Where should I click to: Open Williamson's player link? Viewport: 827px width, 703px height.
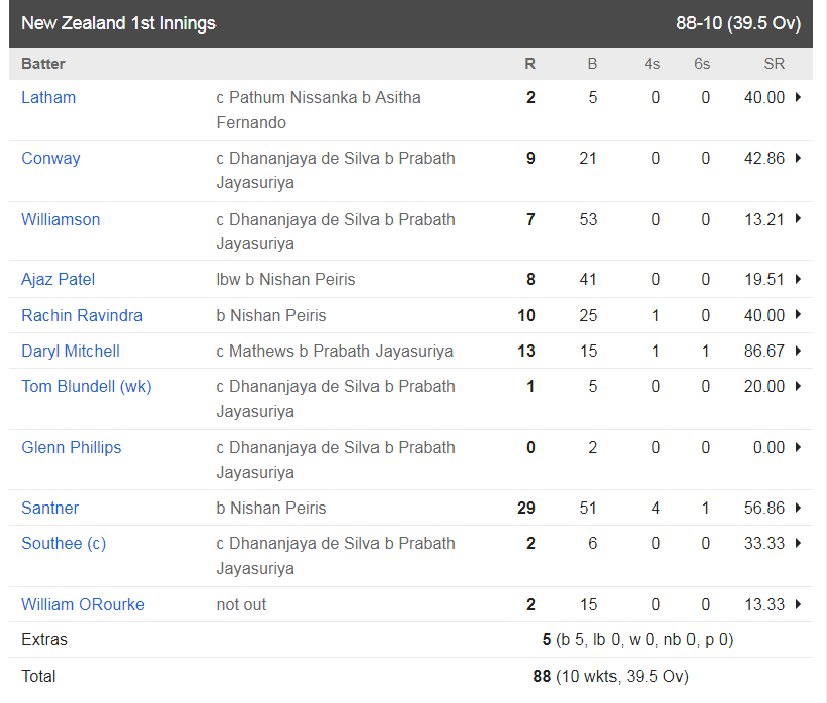[61, 219]
